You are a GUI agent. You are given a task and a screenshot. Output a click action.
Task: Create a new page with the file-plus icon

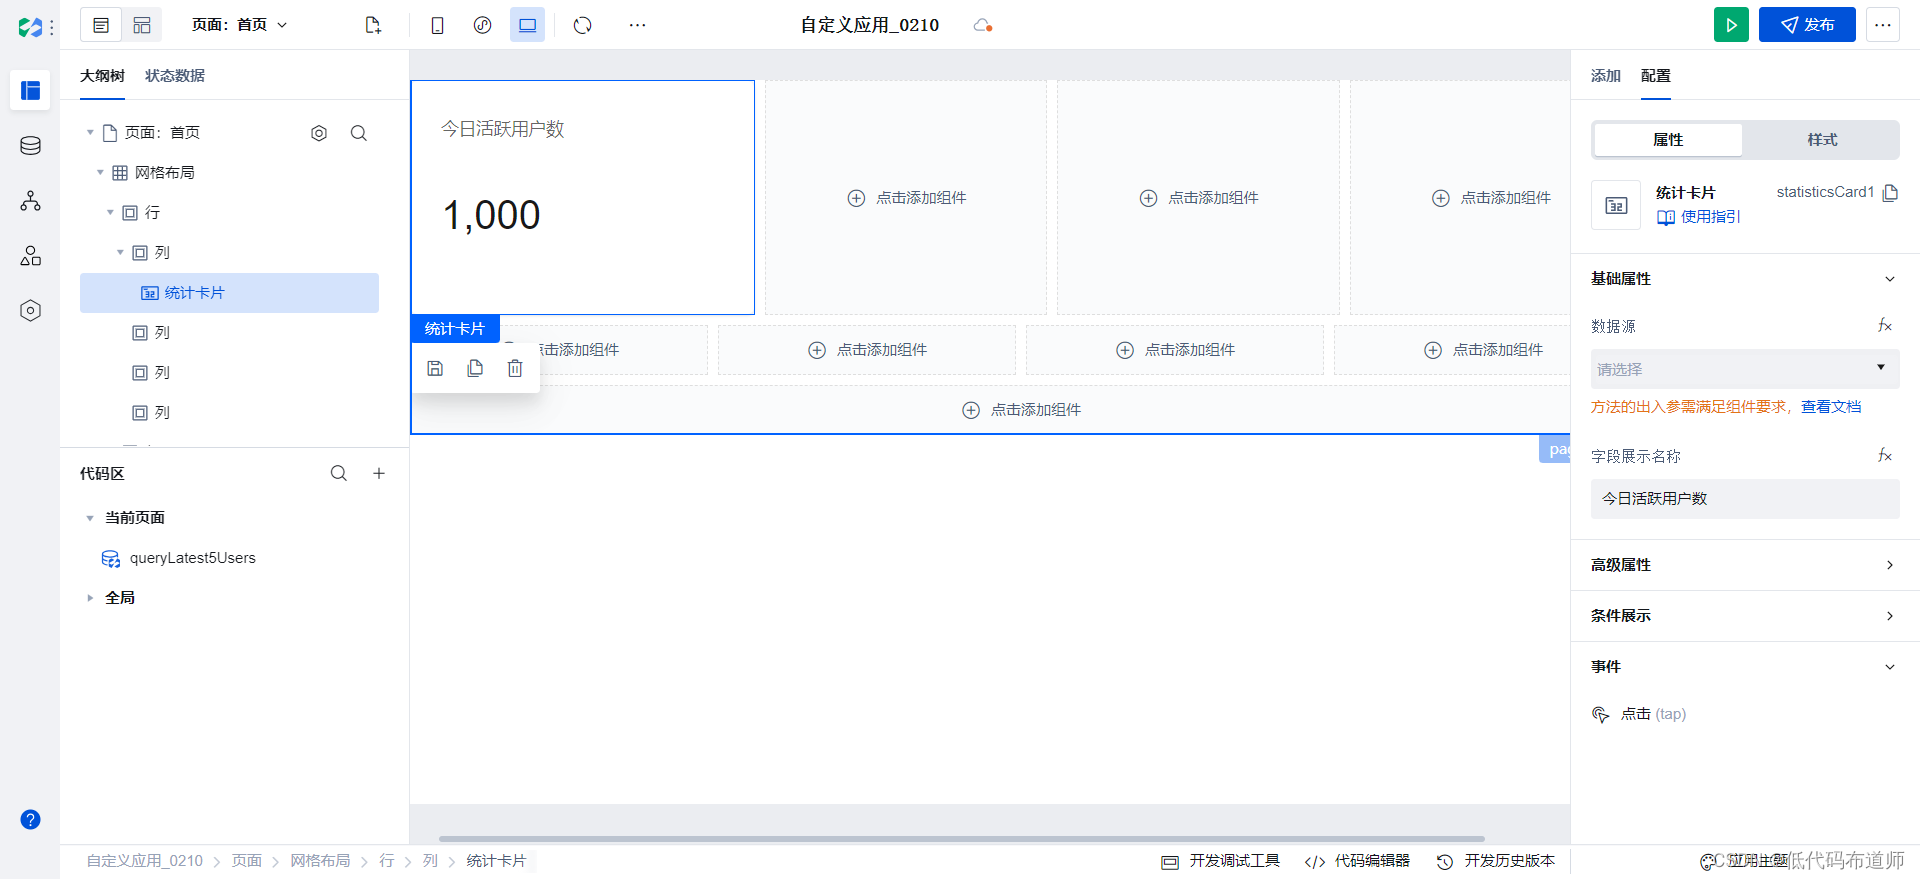[373, 25]
